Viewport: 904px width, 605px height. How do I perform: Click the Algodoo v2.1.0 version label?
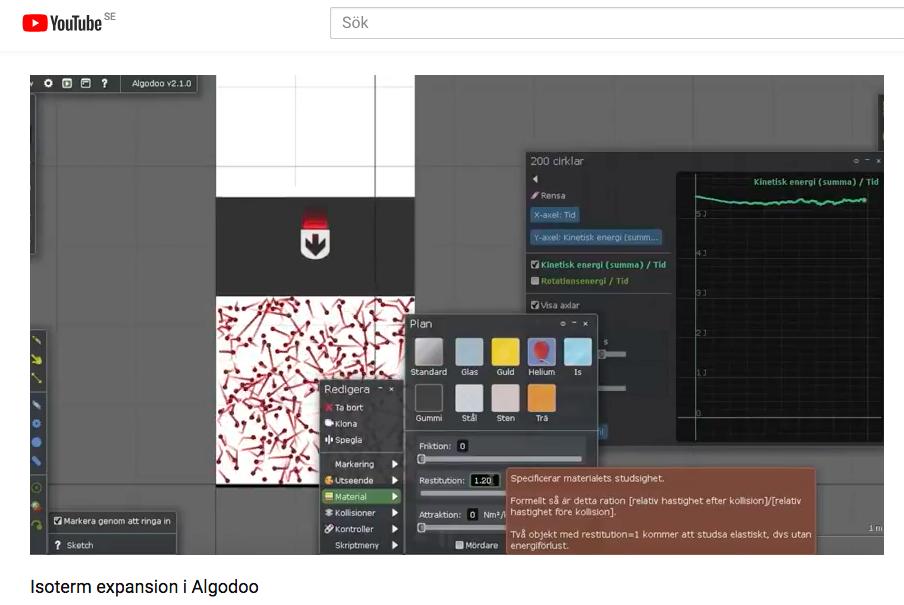[161, 83]
